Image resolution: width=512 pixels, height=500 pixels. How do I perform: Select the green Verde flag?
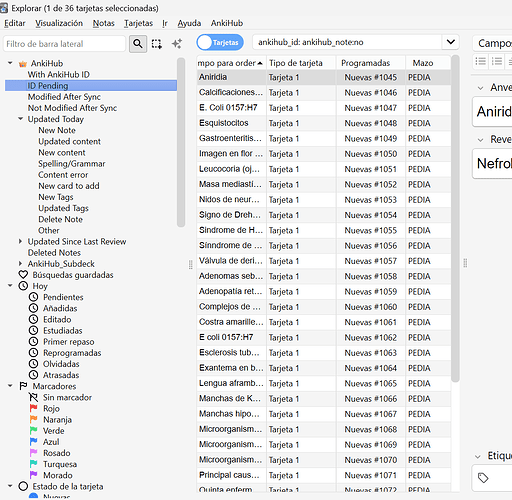tap(34, 431)
